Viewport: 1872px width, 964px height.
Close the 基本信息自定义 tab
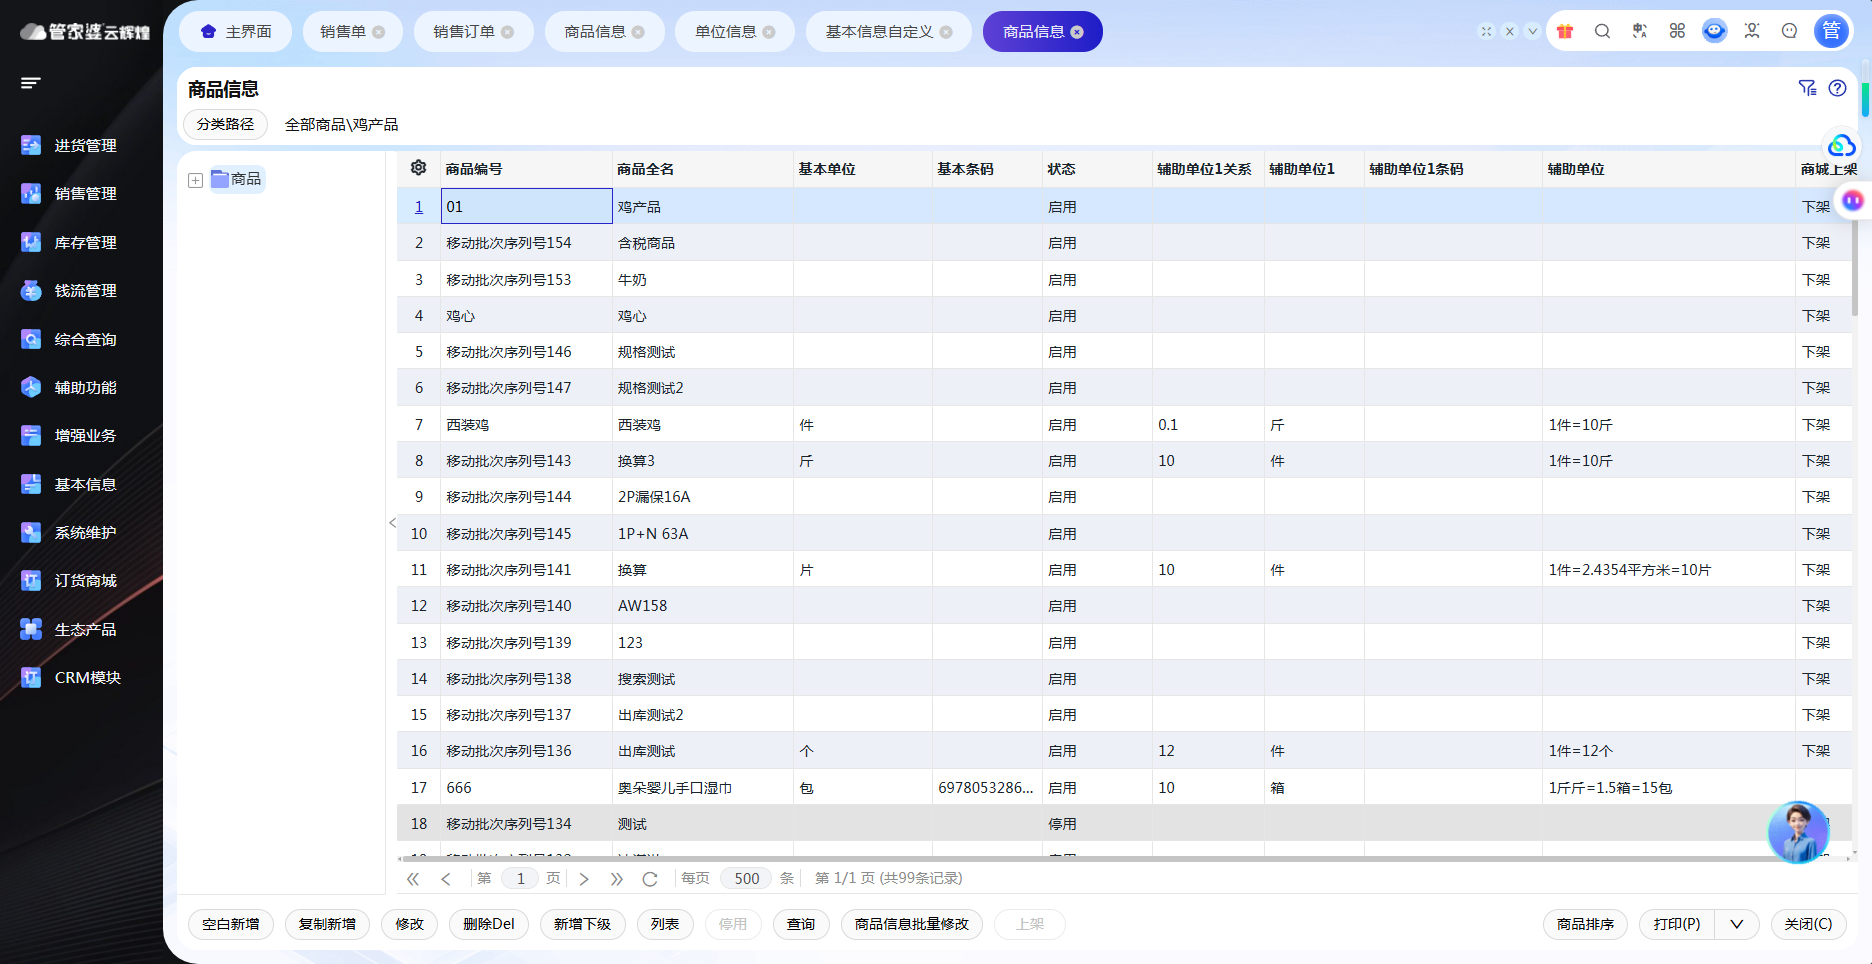946,32
